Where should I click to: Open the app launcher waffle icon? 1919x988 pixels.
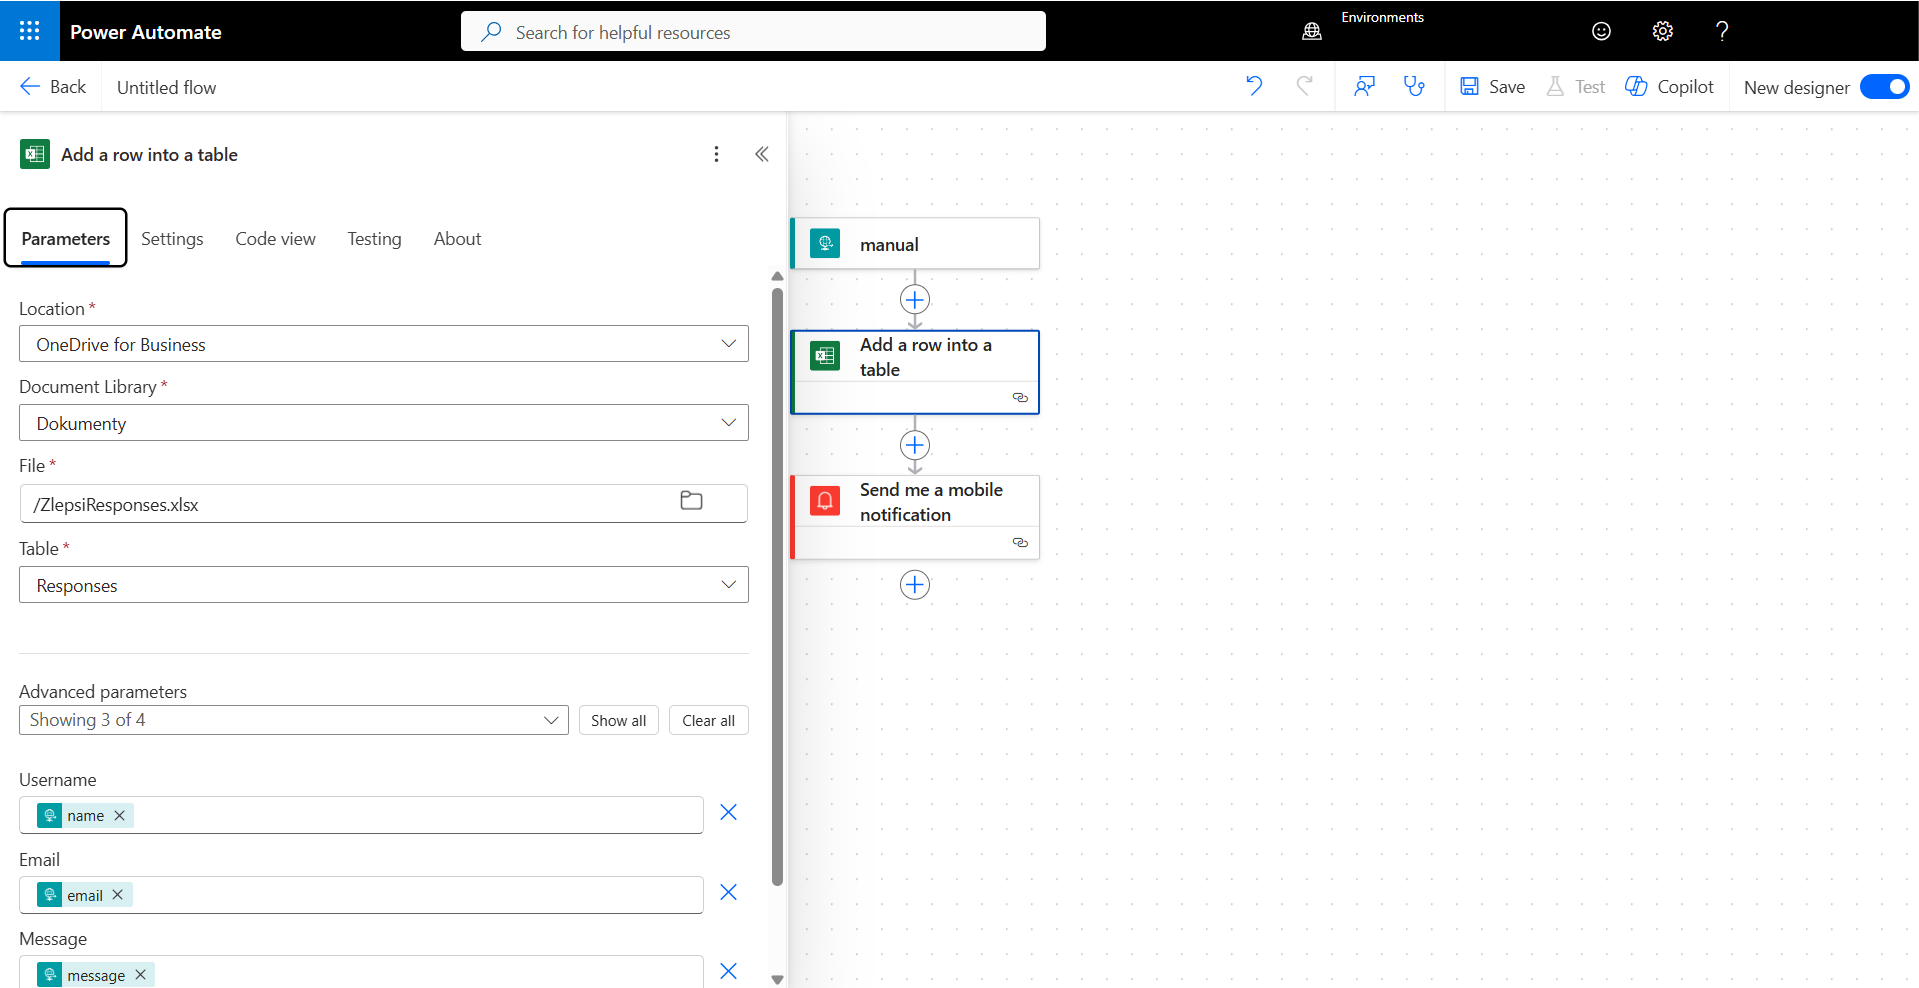tap(30, 31)
